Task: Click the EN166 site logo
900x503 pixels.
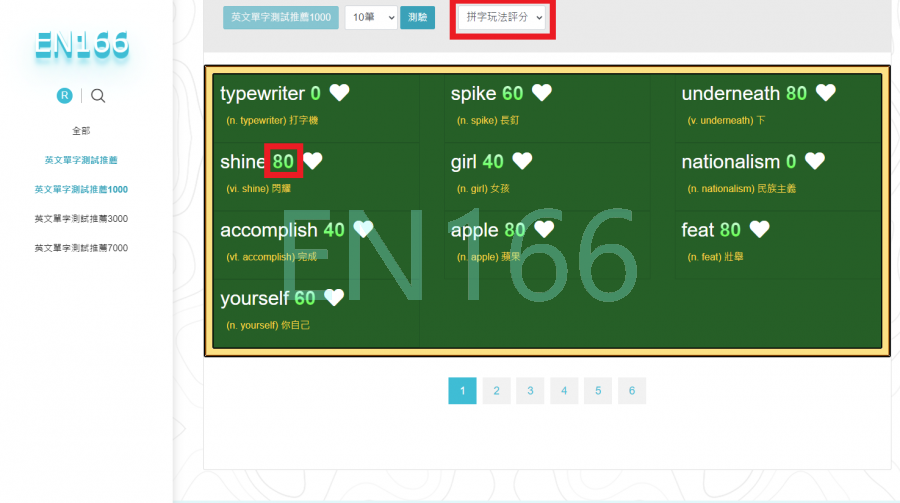Action: 82,45
